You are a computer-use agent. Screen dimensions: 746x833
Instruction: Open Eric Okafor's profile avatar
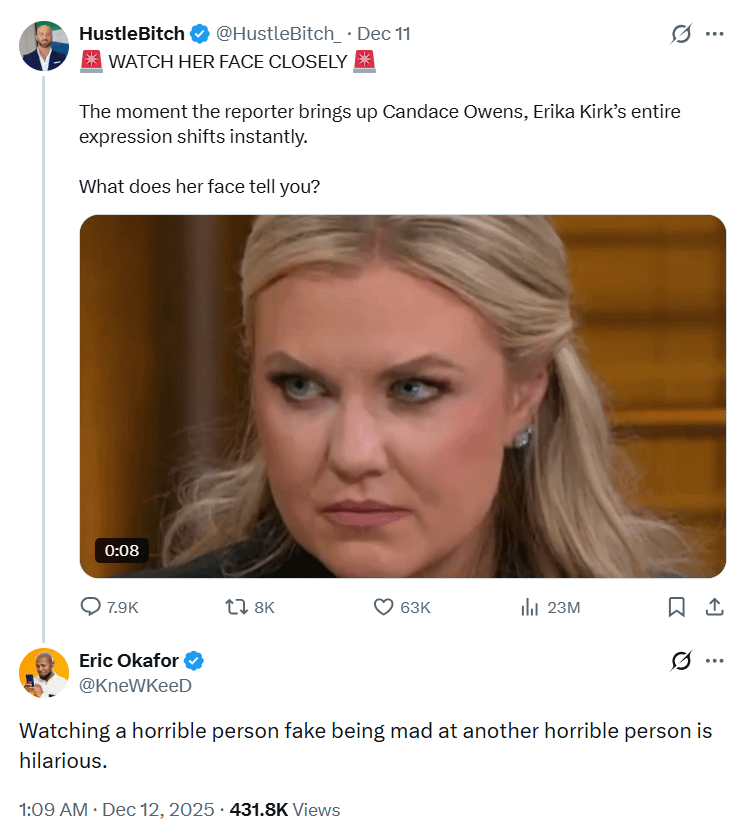pos(44,672)
